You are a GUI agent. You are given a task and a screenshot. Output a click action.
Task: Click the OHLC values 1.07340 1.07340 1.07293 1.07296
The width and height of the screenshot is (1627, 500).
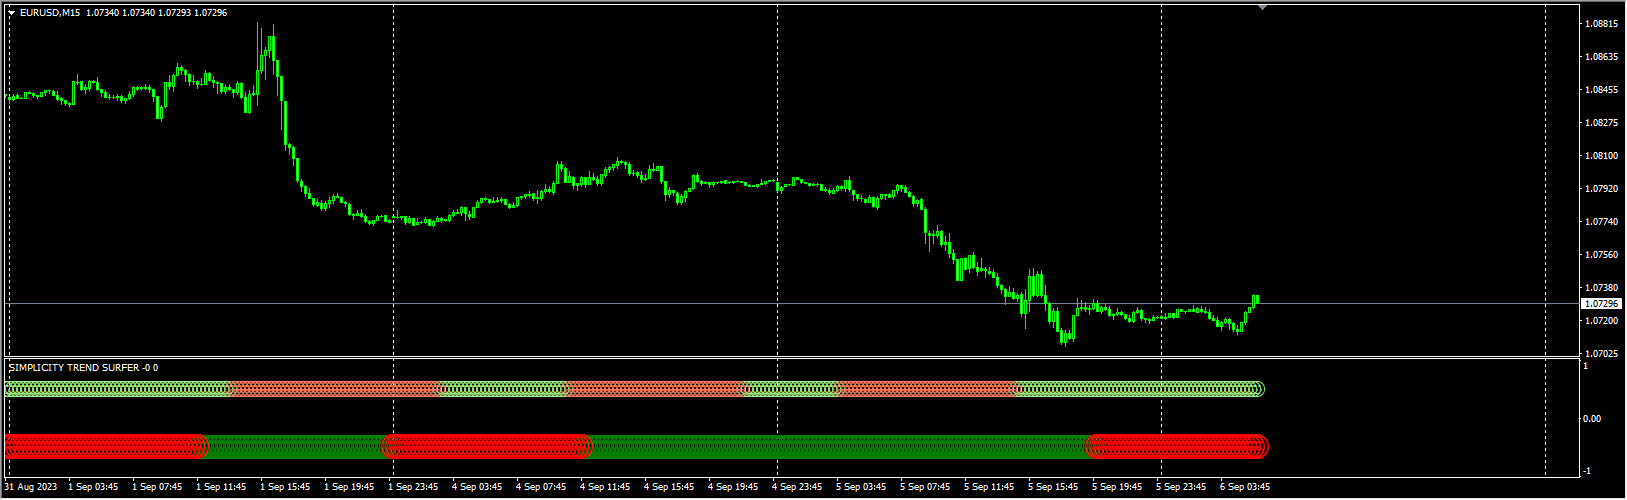157,13
